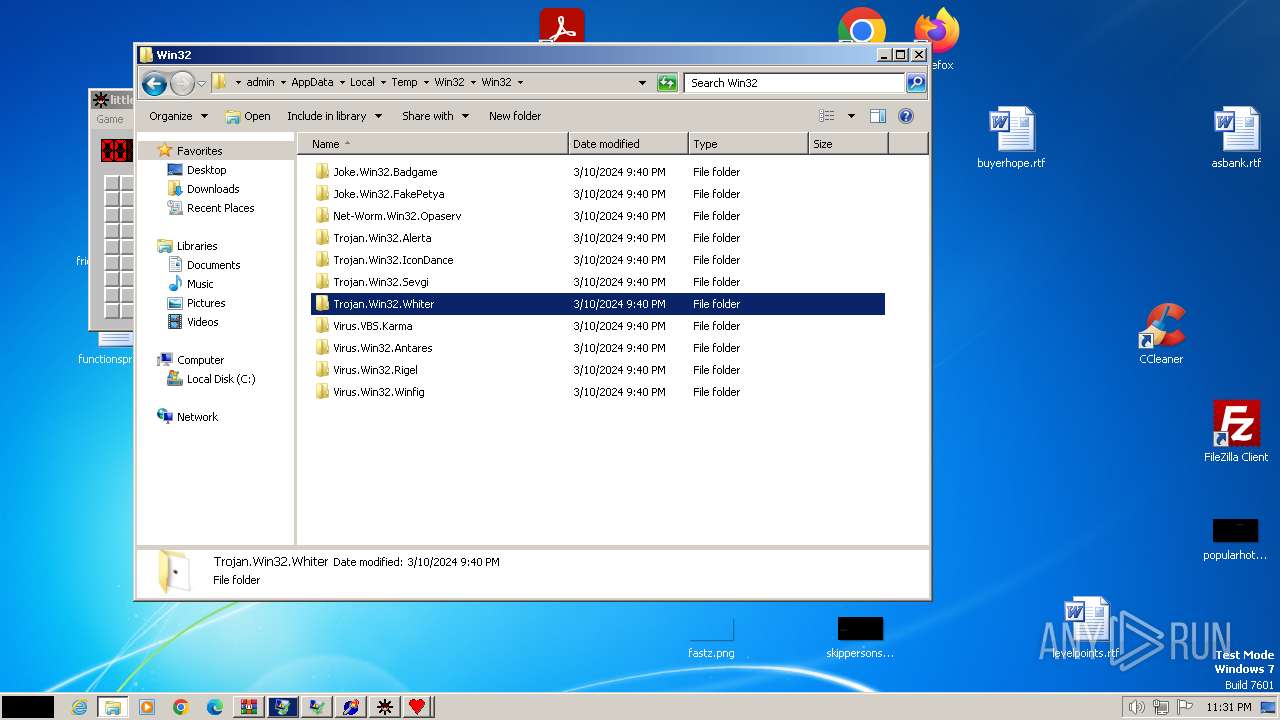The image size is (1280, 720).
Task: Select the Joke.Win32.FakePetya folder
Action: click(x=598, y=194)
